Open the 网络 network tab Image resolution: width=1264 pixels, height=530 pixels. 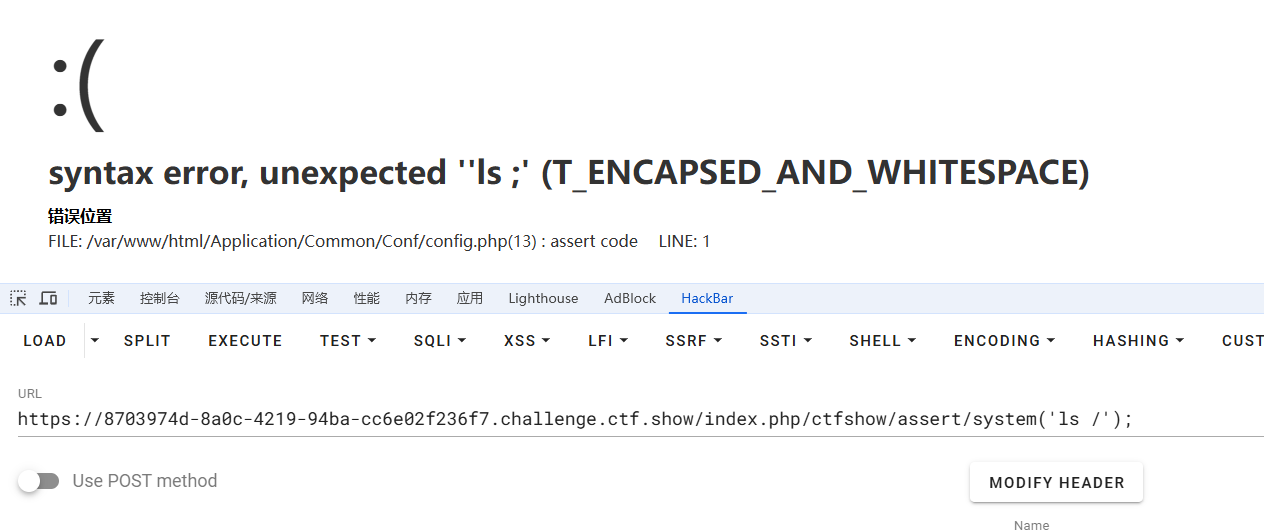tap(315, 298)
